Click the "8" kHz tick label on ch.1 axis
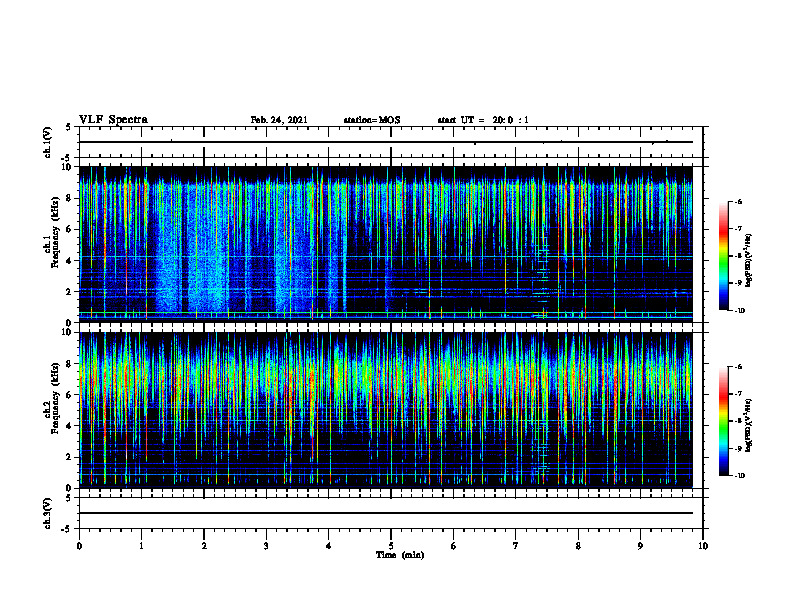The image size is (792, 612). (70, 198)
